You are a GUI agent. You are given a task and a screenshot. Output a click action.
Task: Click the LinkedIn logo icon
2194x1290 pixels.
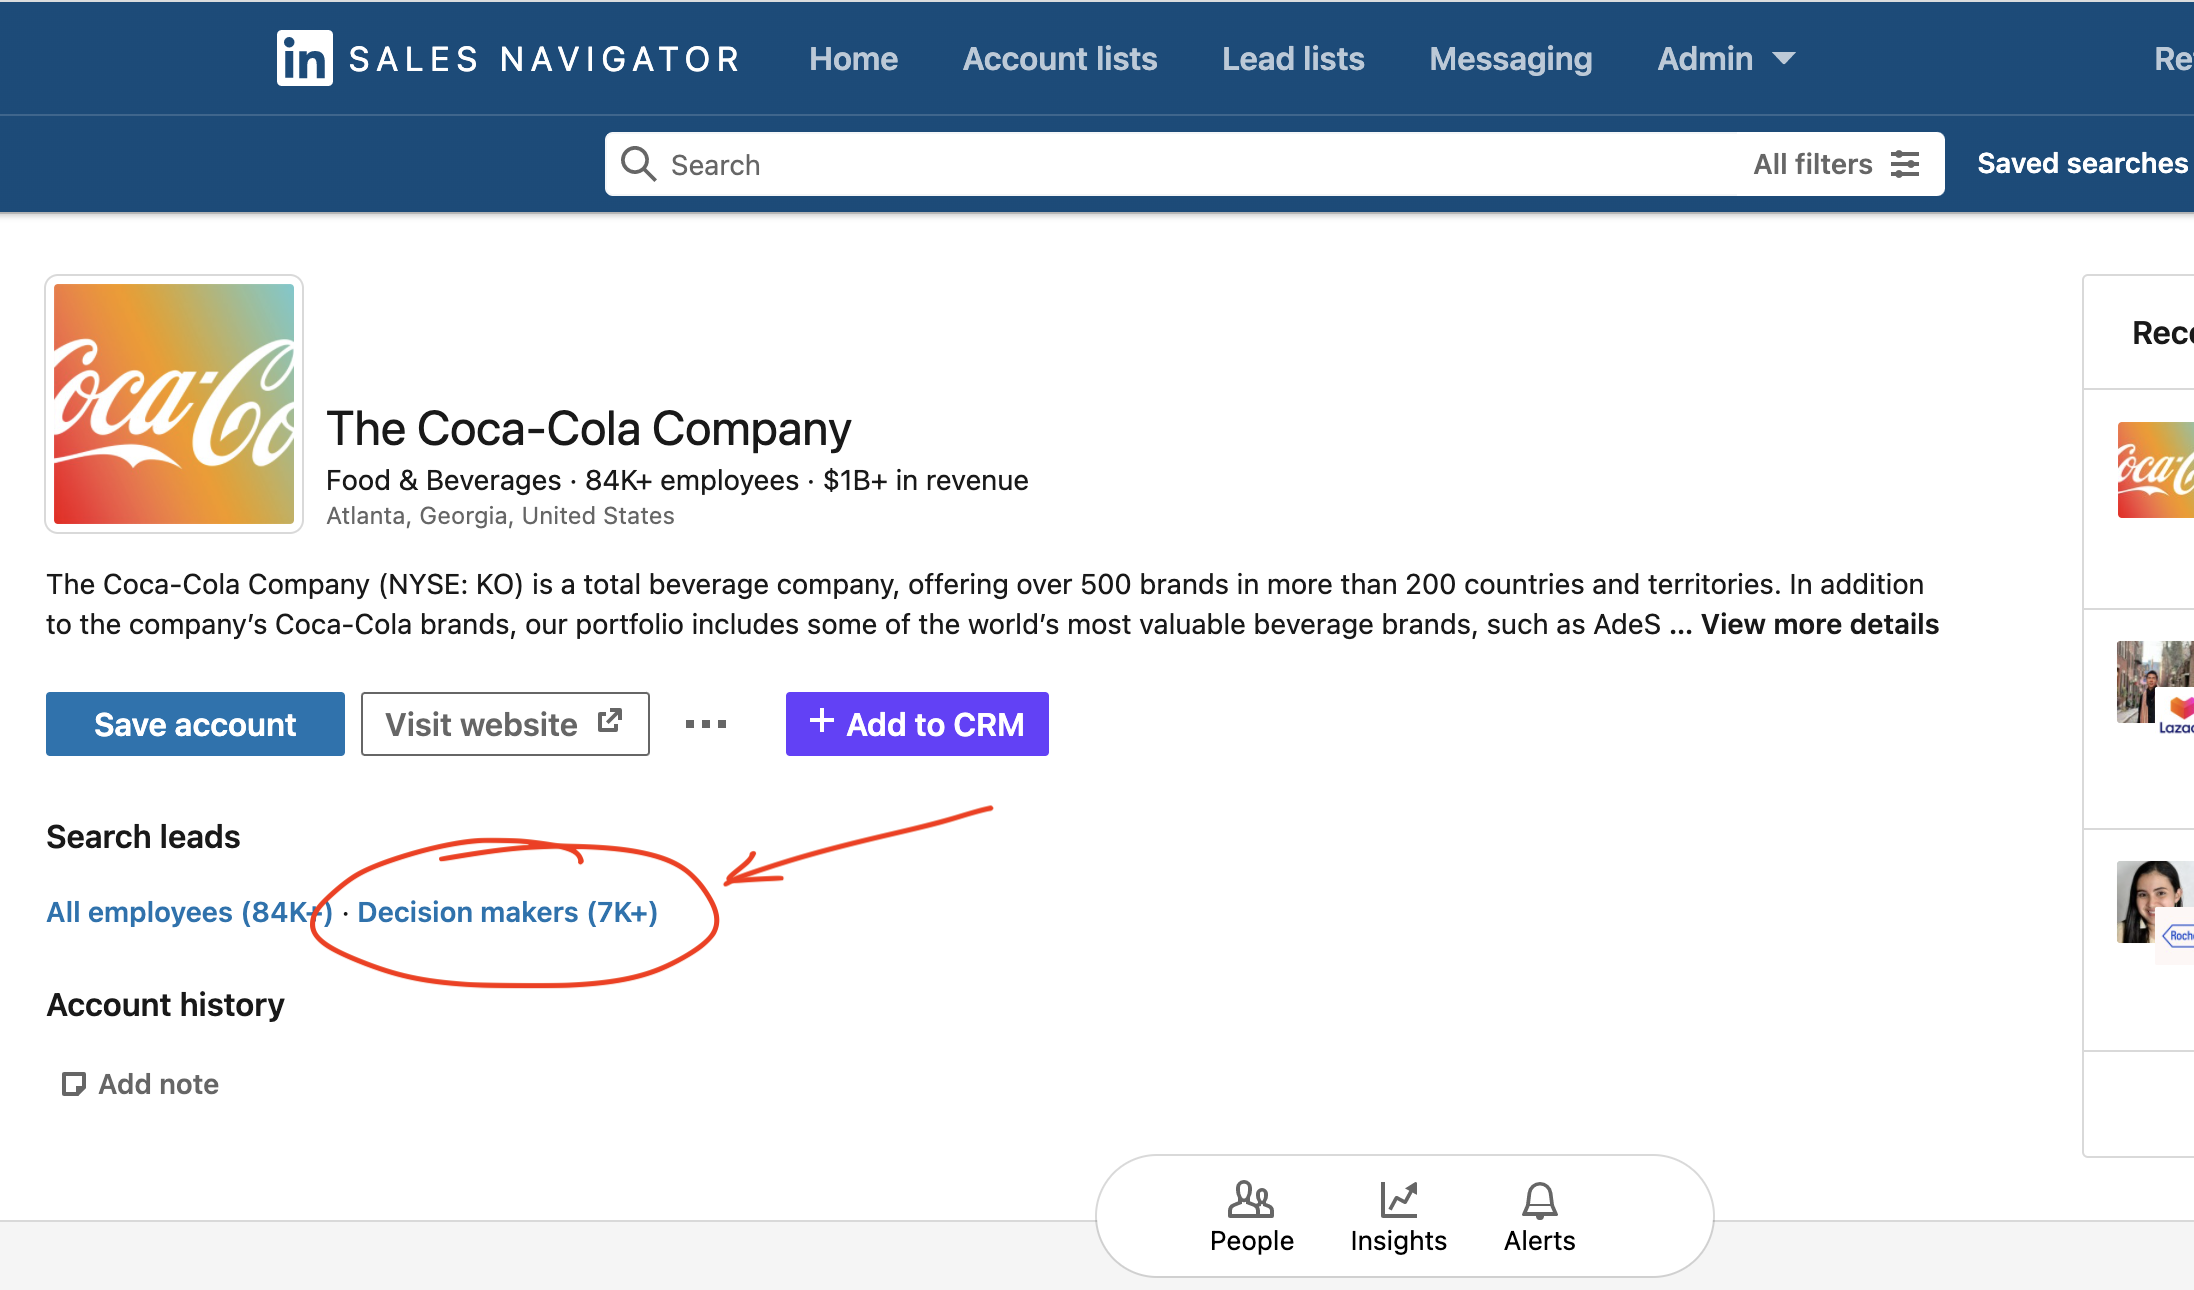point(304,58)
